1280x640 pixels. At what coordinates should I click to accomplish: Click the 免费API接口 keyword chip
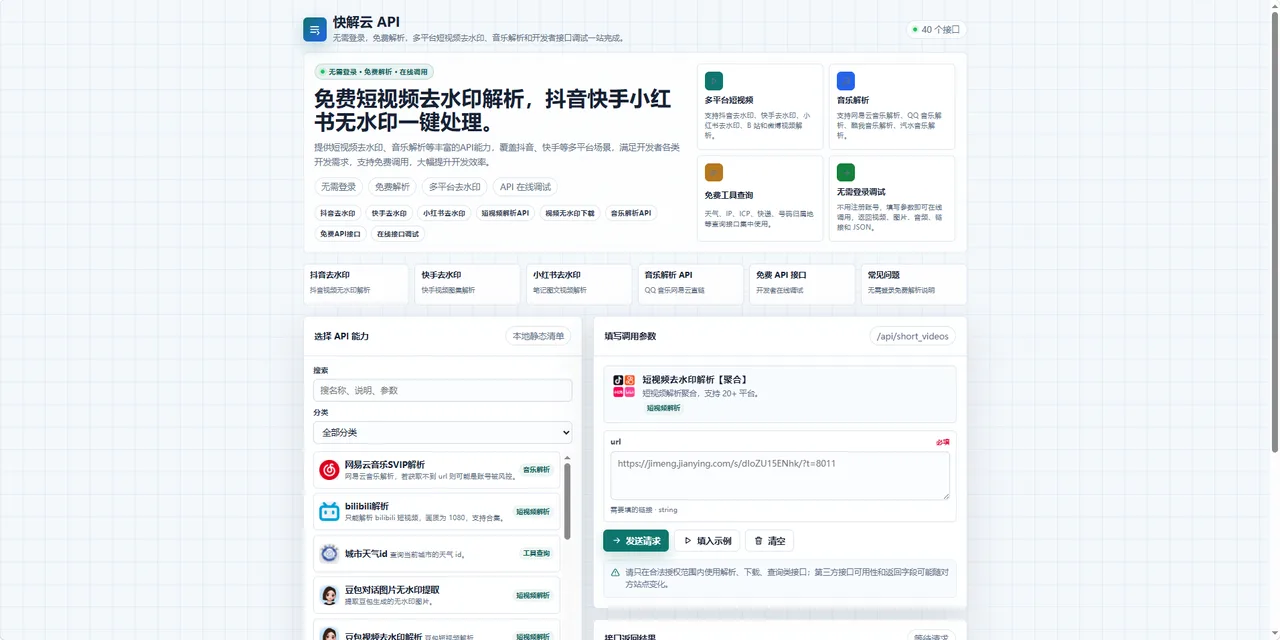click(341, 234)
